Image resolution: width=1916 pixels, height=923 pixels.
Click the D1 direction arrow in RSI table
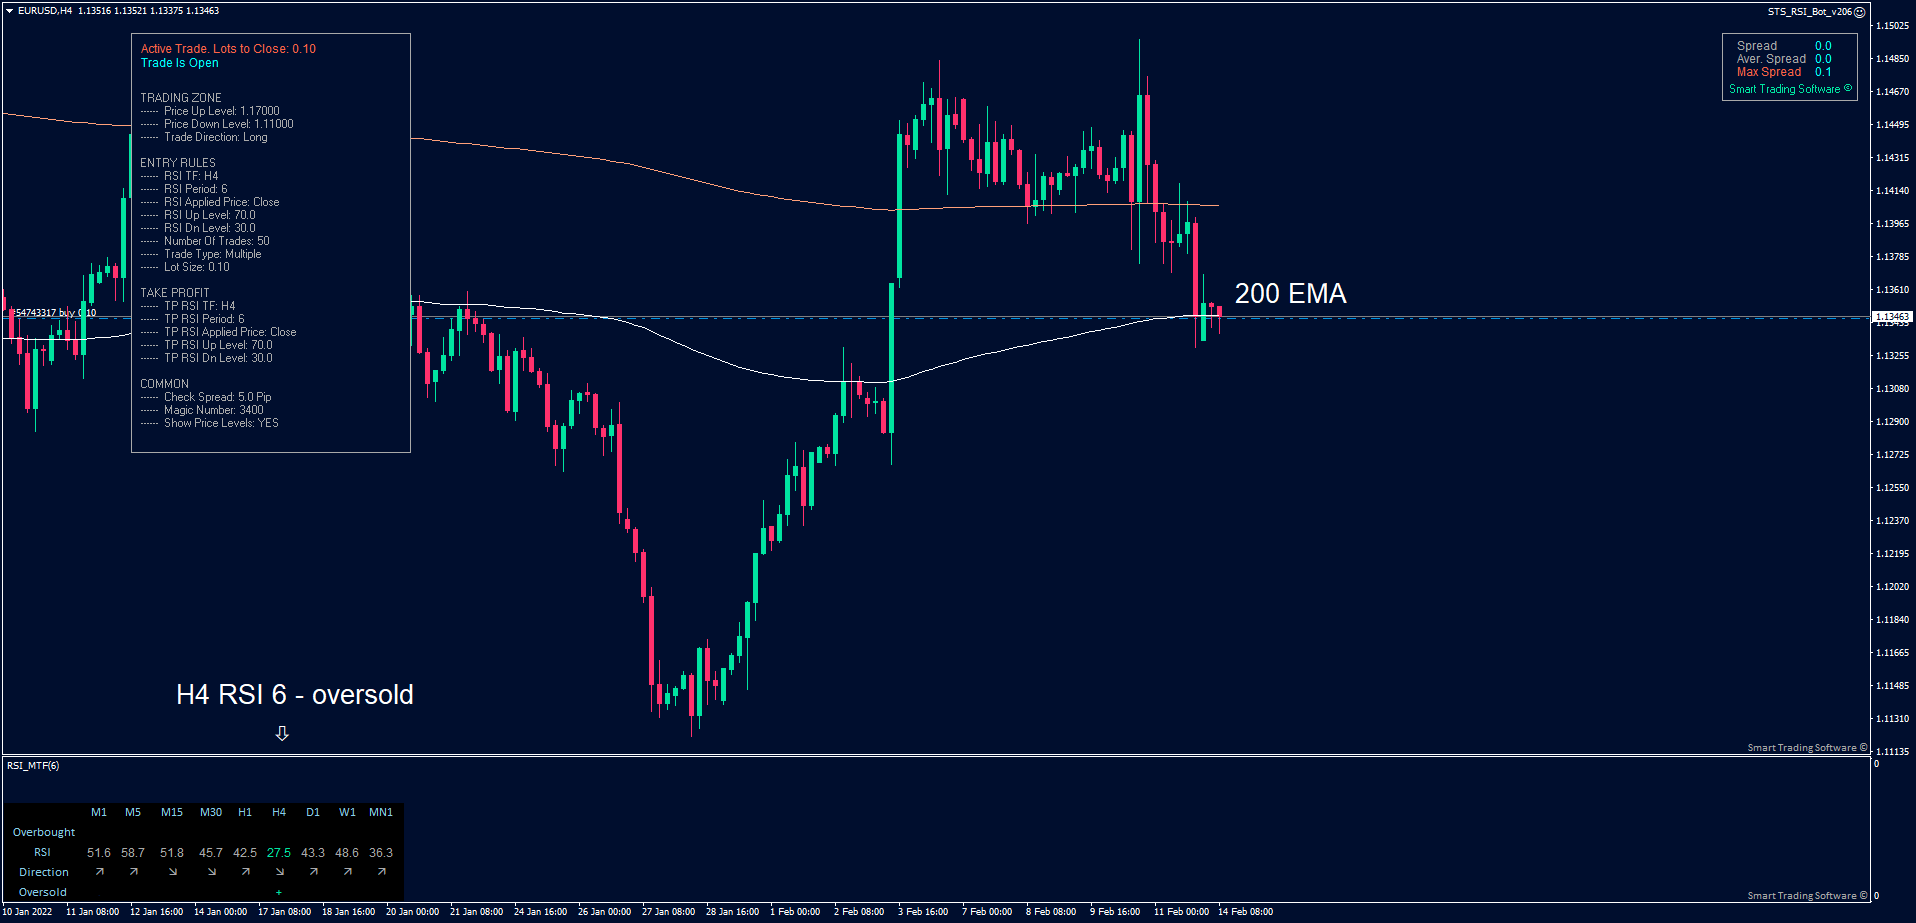(x=313, y=872)
